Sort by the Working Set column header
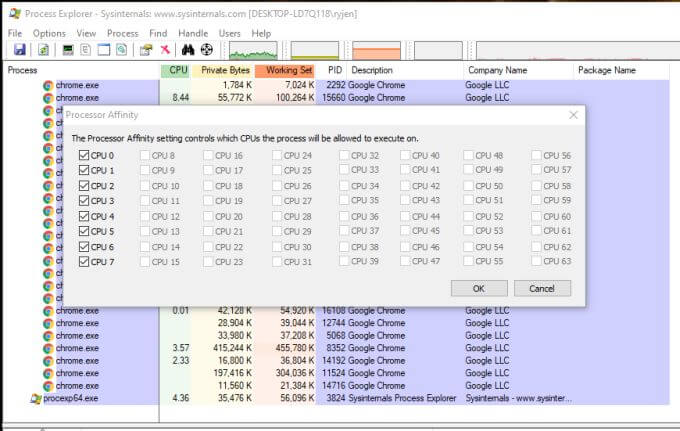680x431 pixels. pyautogui.click(x=285, y=70)
